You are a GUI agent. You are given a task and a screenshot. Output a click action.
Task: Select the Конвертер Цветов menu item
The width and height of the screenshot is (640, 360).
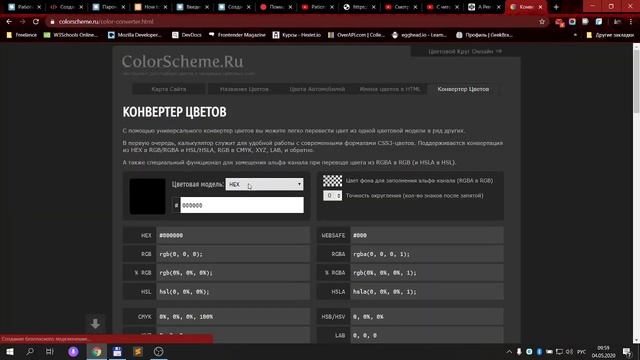[x=463, y=89]
